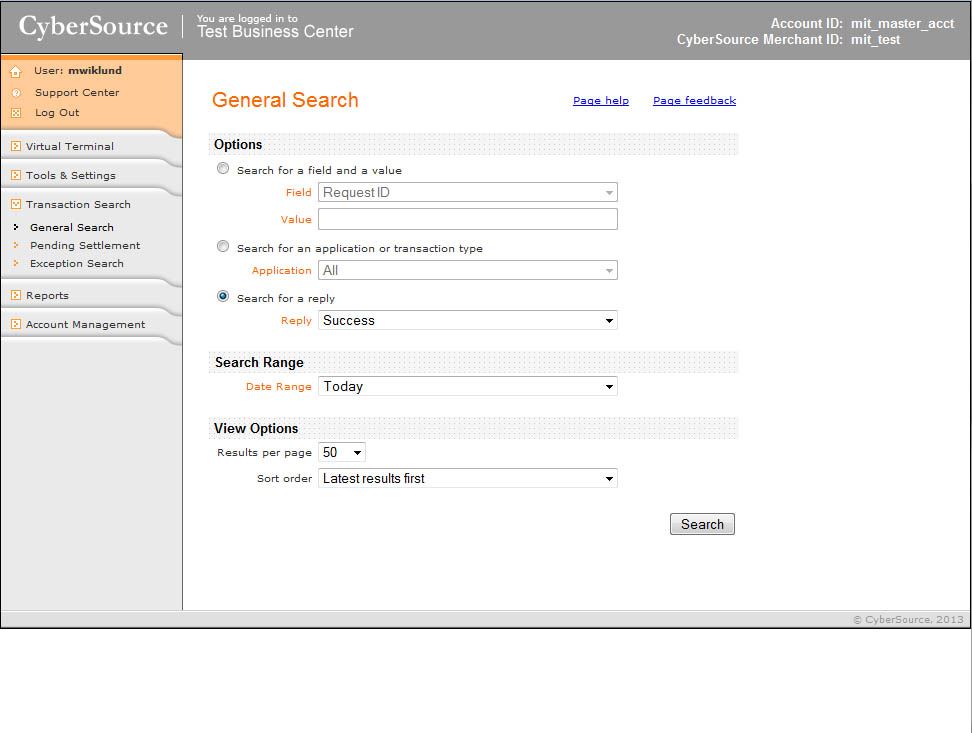Choose 'Search for an application or transaction type'

(223, 247)
